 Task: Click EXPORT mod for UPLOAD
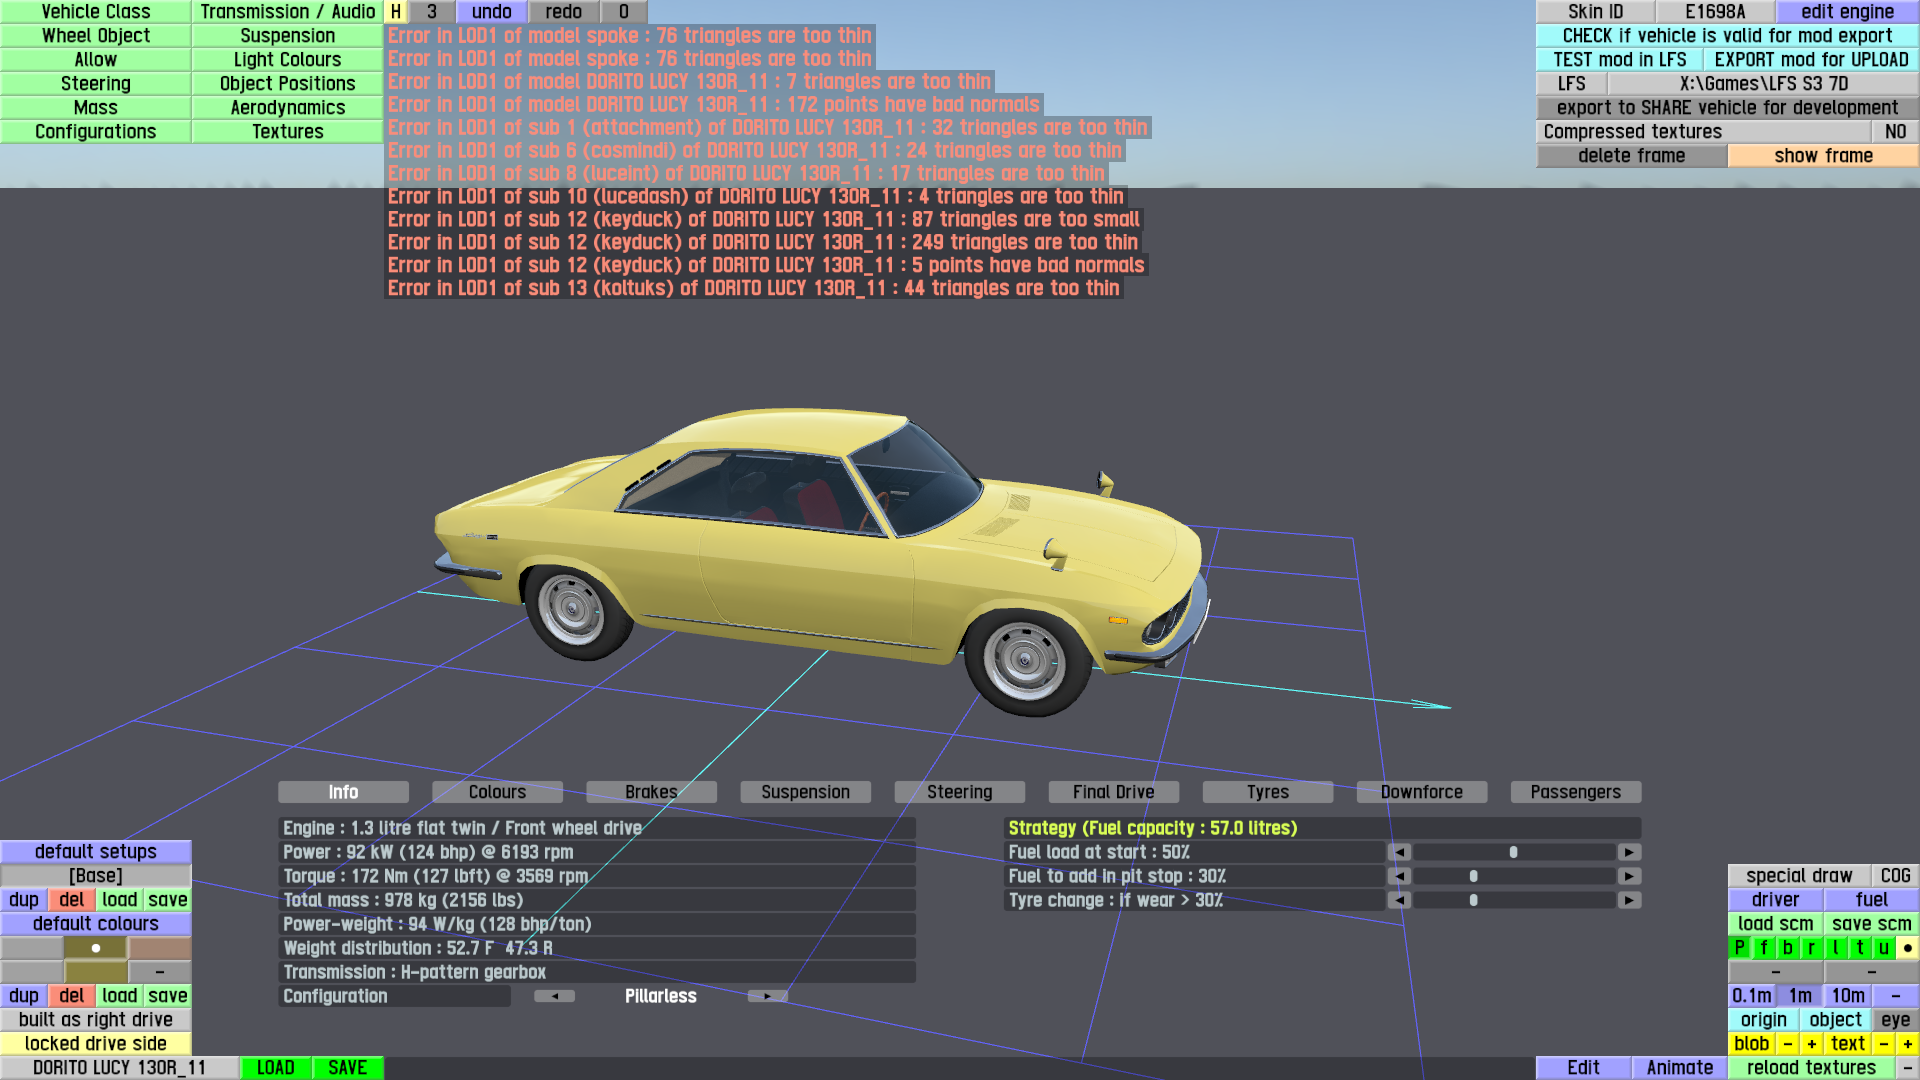click(x=1811, y=60)
